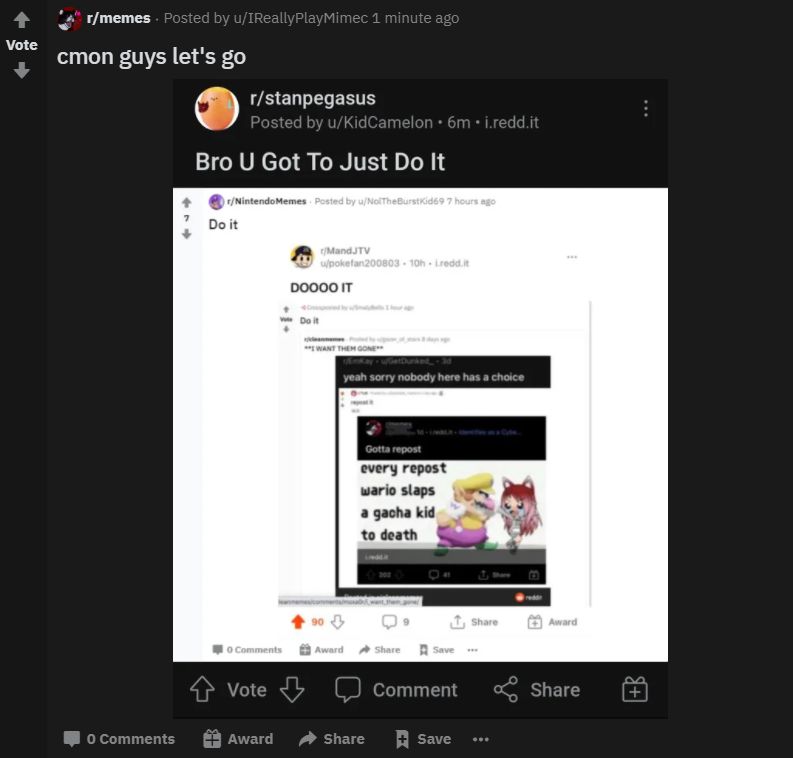Image resolution: width=793 pixels, height=758 pixels.
Task: Open the post title 'cmon guys let's go'
Action: point(151,56)
